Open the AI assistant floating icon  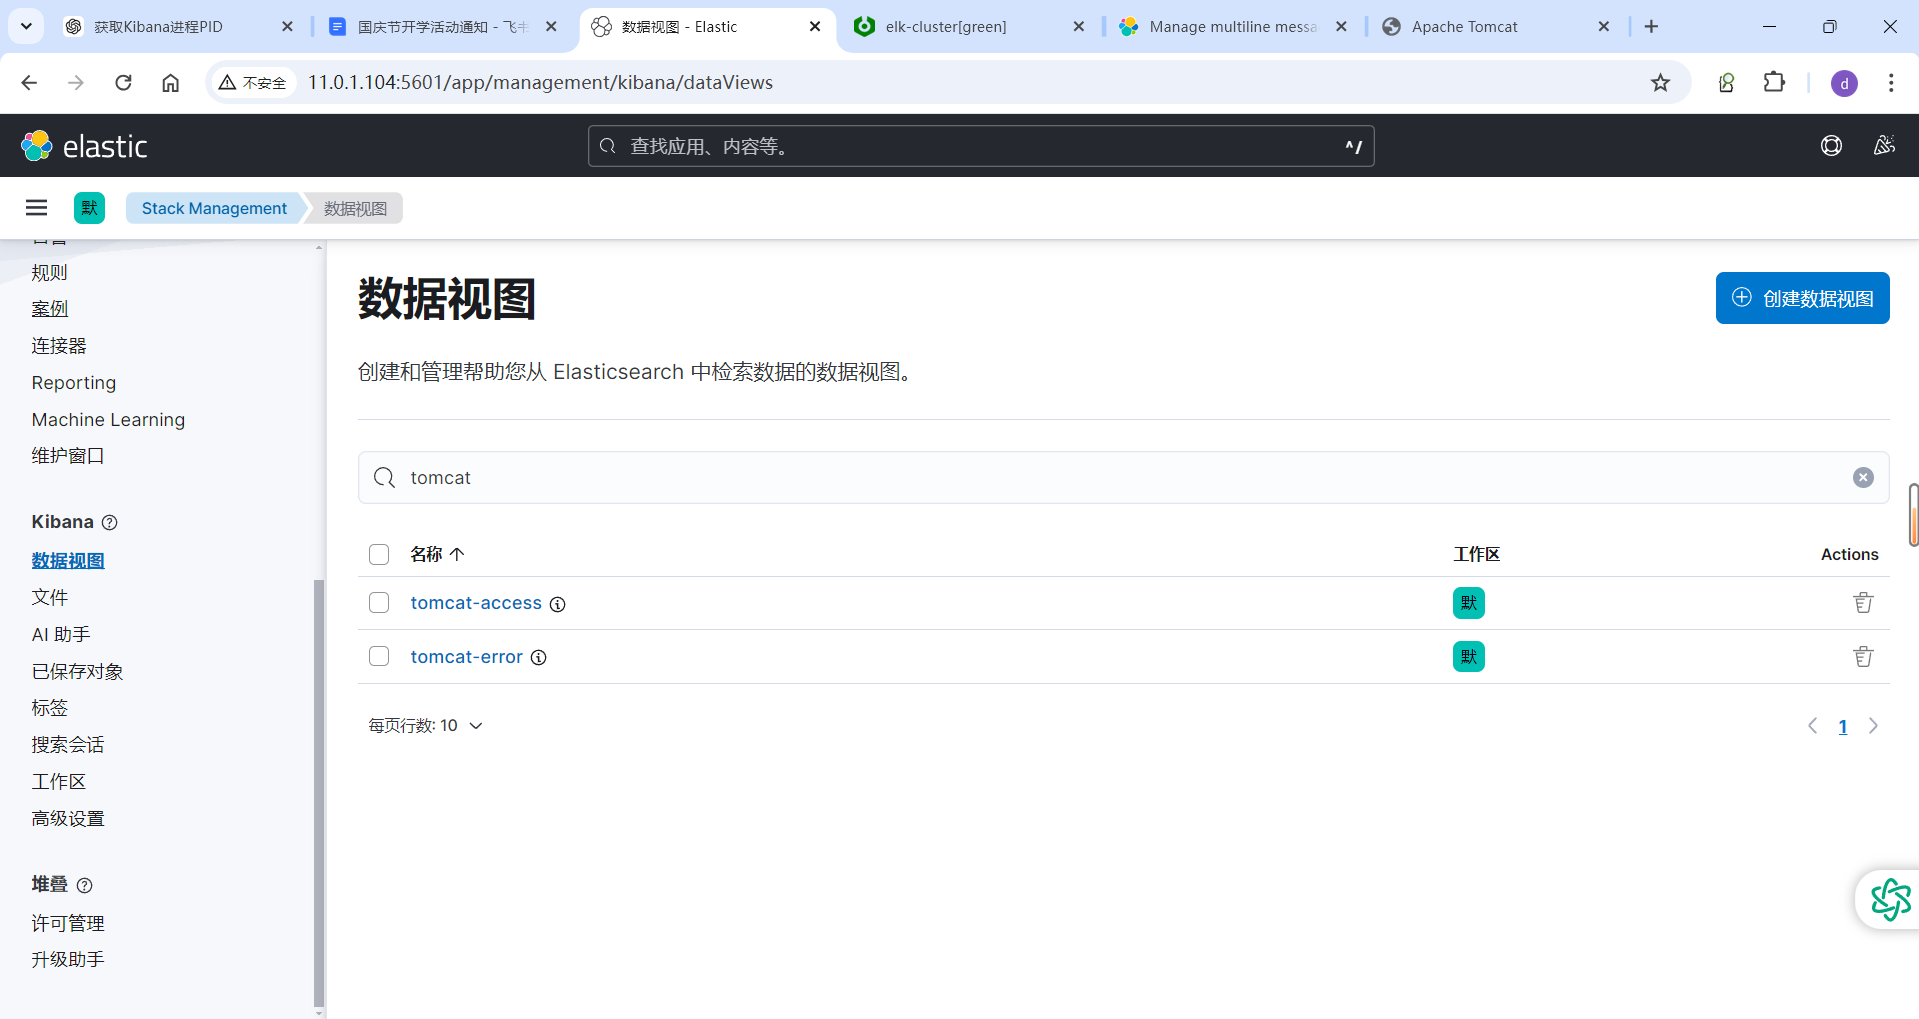coord(1890,900)
